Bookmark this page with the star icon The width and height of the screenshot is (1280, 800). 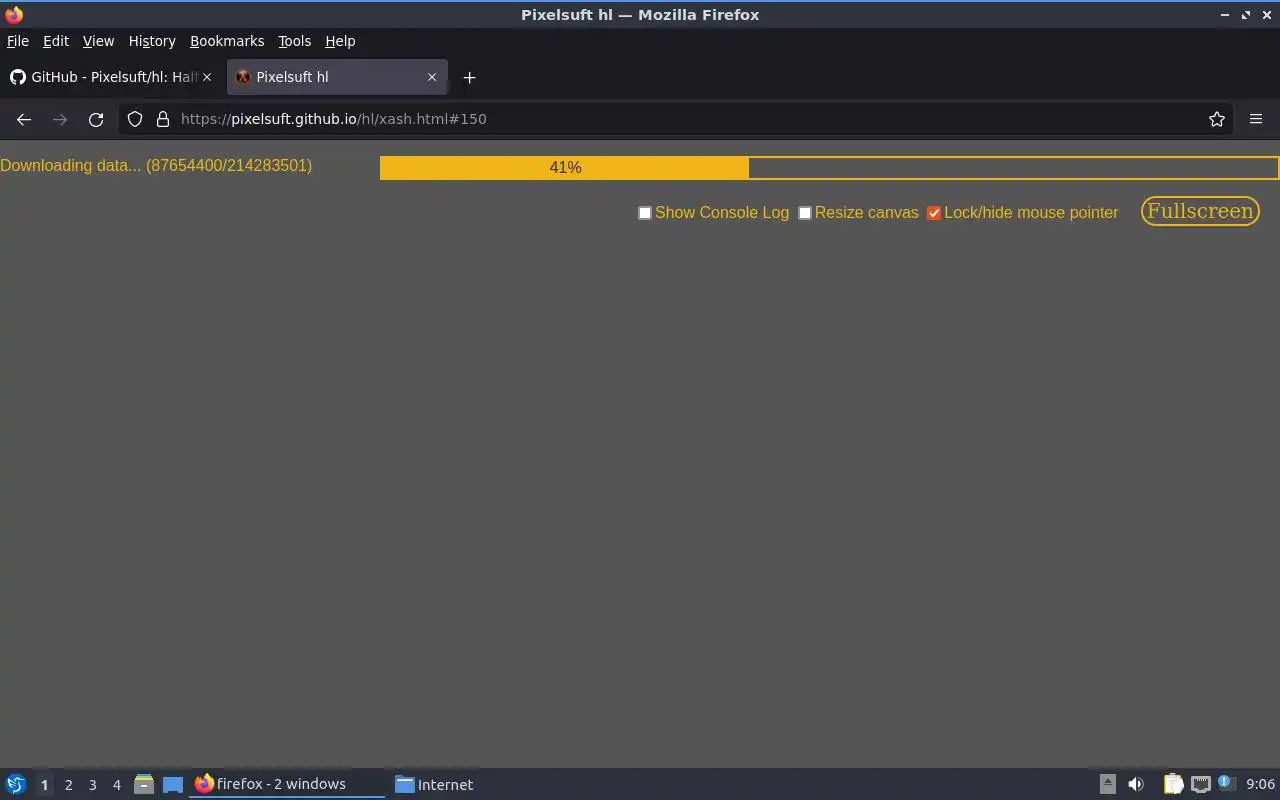(x=1217, y=119)
